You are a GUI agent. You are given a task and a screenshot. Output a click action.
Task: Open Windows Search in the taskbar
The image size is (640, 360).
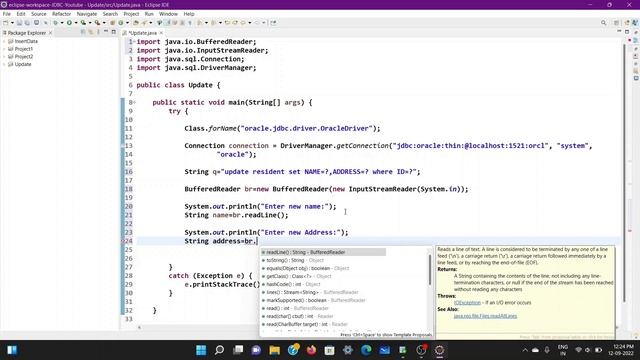point(220,350)
